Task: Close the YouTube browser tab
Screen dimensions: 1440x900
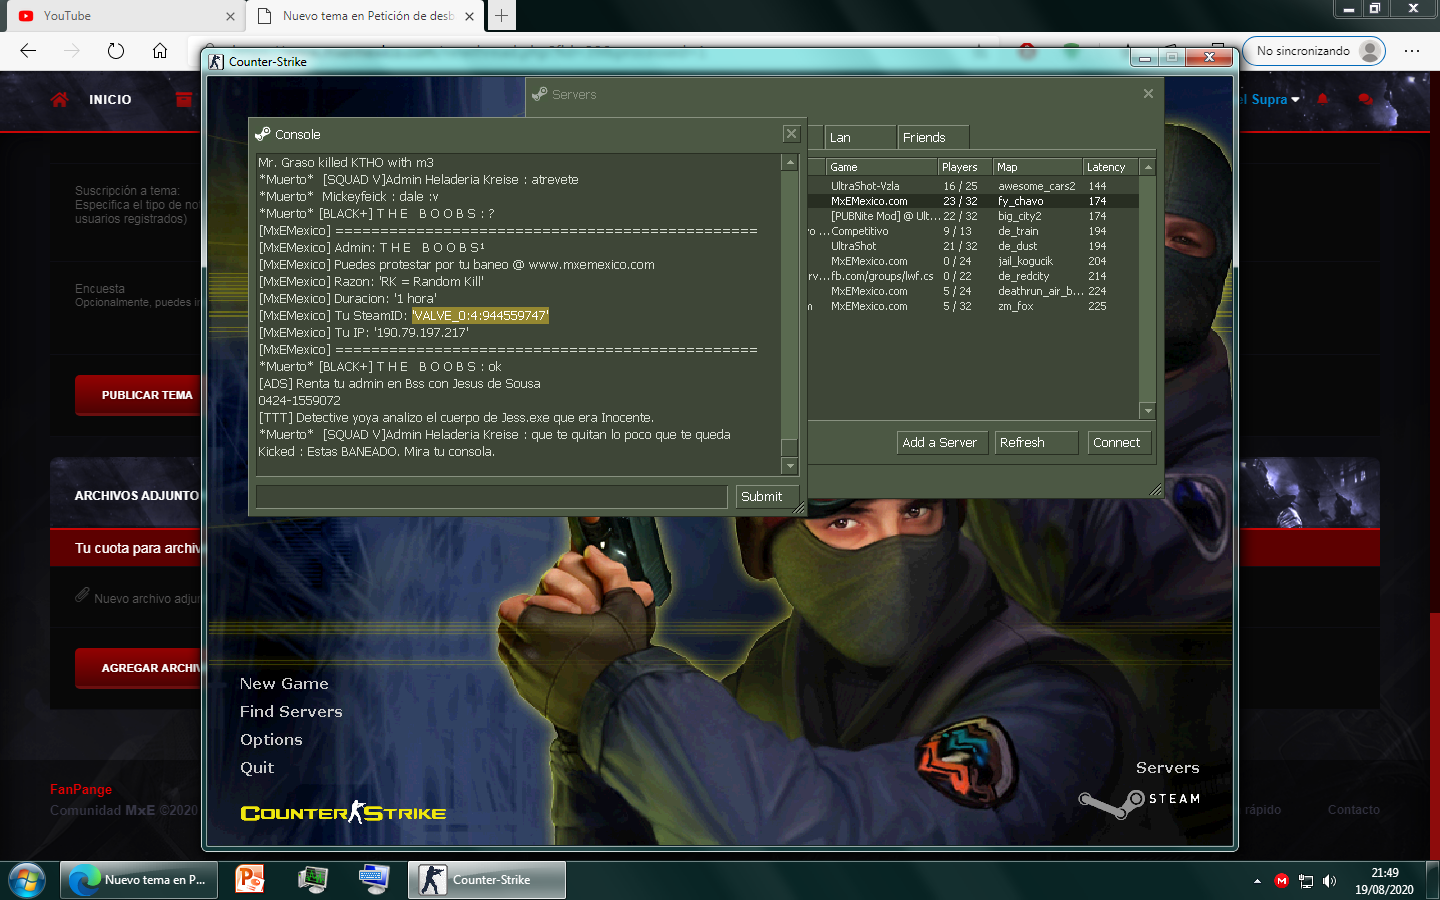Action: click(230, 16)
